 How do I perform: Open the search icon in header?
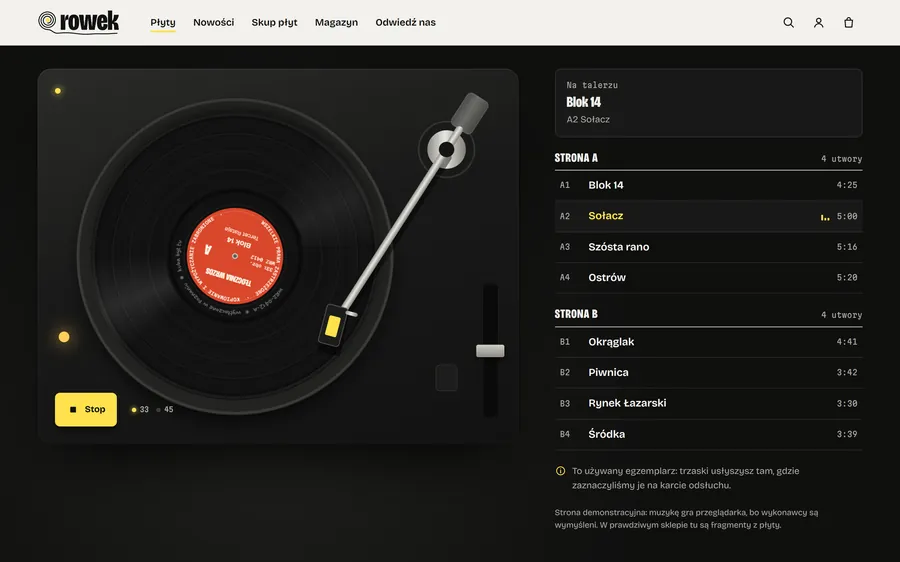789,22
